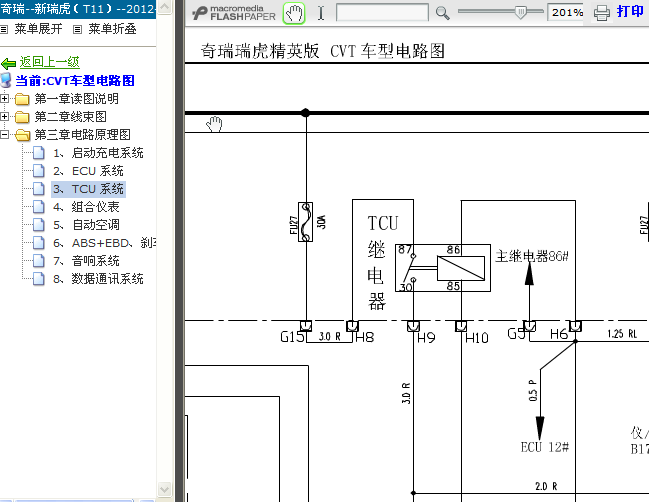Click the 1.25 RL wire label
This screenshot has height=502, width=649.
(x=622, y=334)
